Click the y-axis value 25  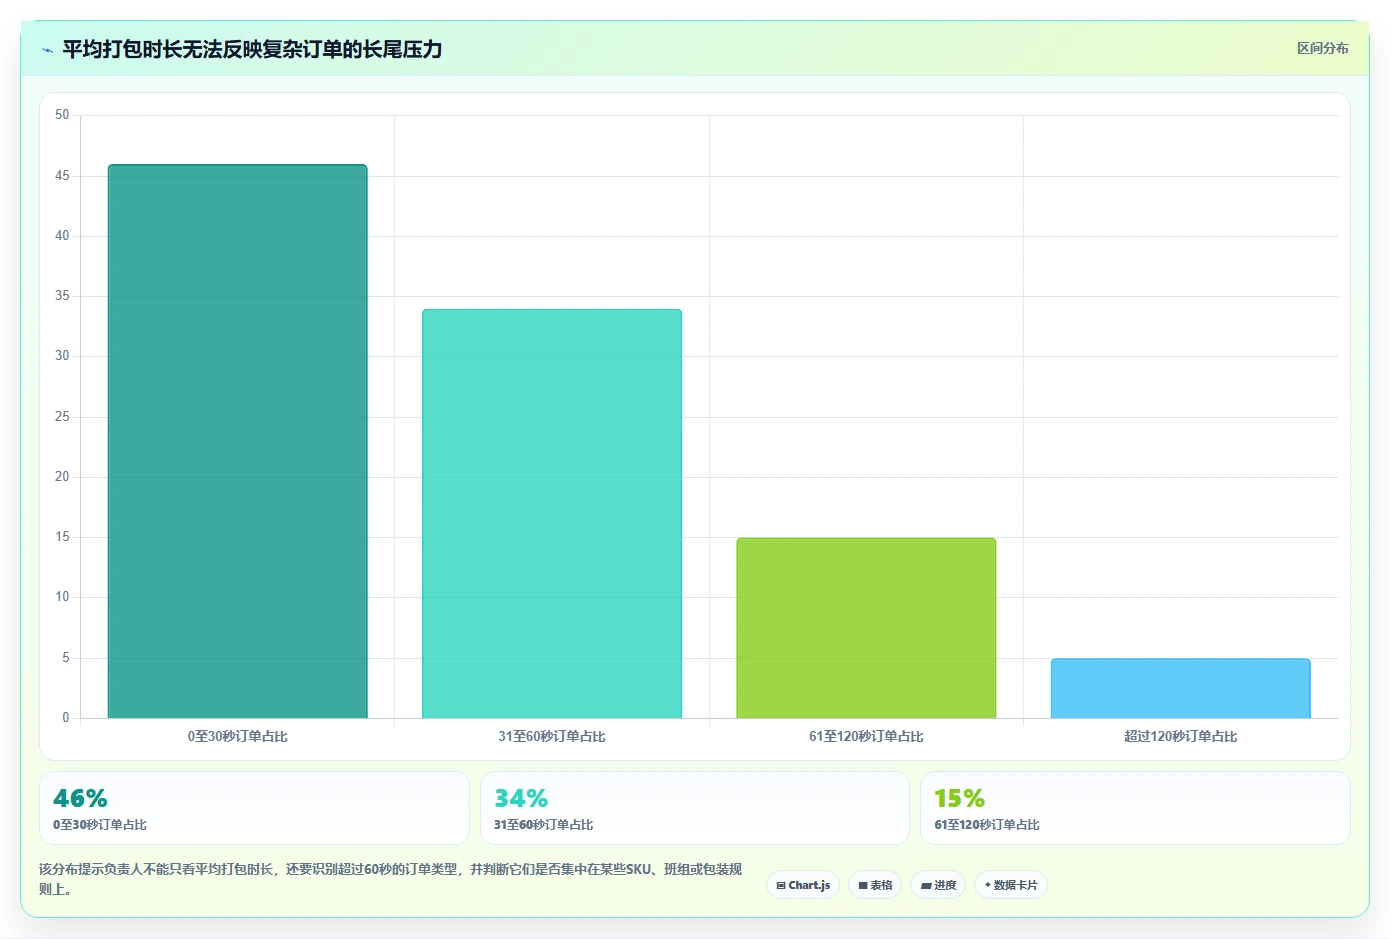(x=62, y=417)
